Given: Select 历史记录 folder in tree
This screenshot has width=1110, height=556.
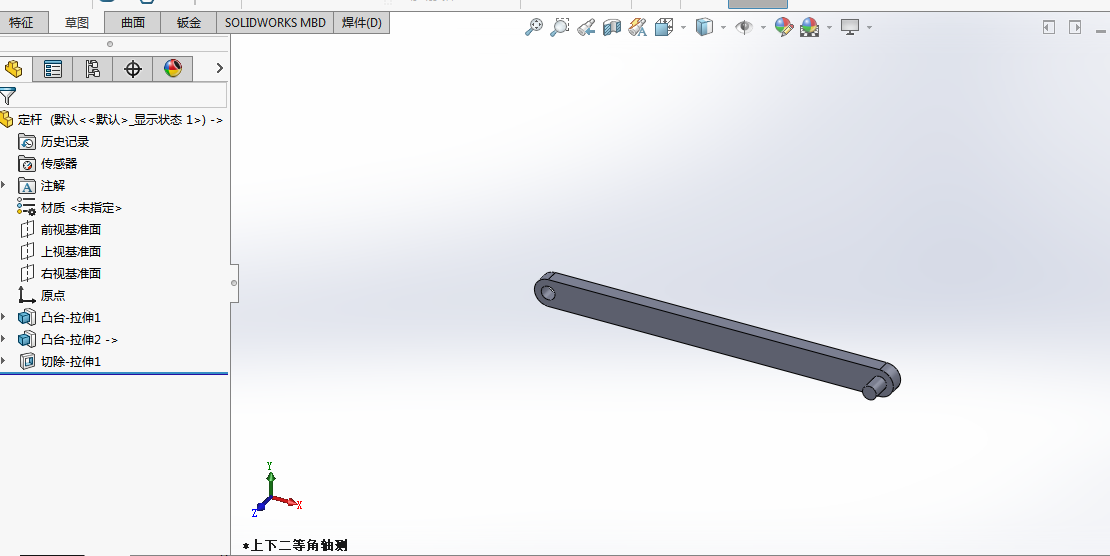Looking at the screenshot, I should [65, 142].
